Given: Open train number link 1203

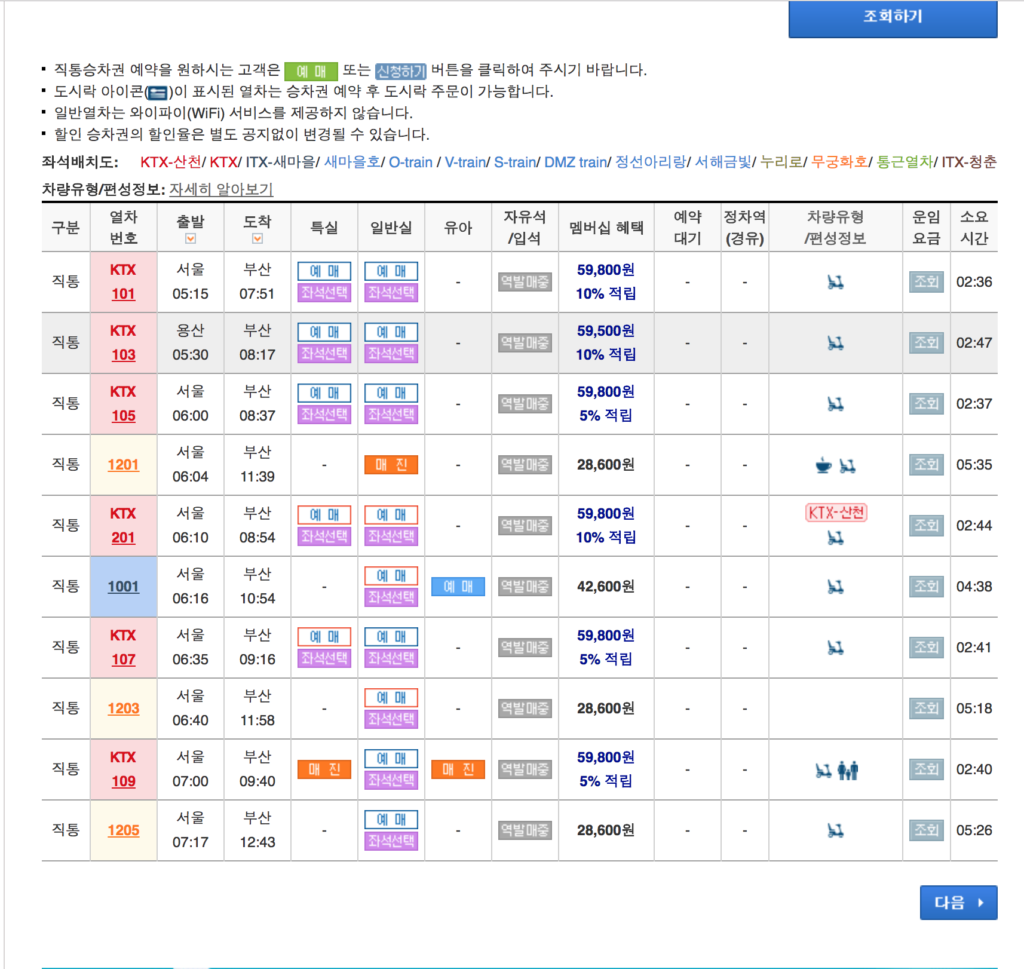Looking at the screenshot, I should coord(123,708).
